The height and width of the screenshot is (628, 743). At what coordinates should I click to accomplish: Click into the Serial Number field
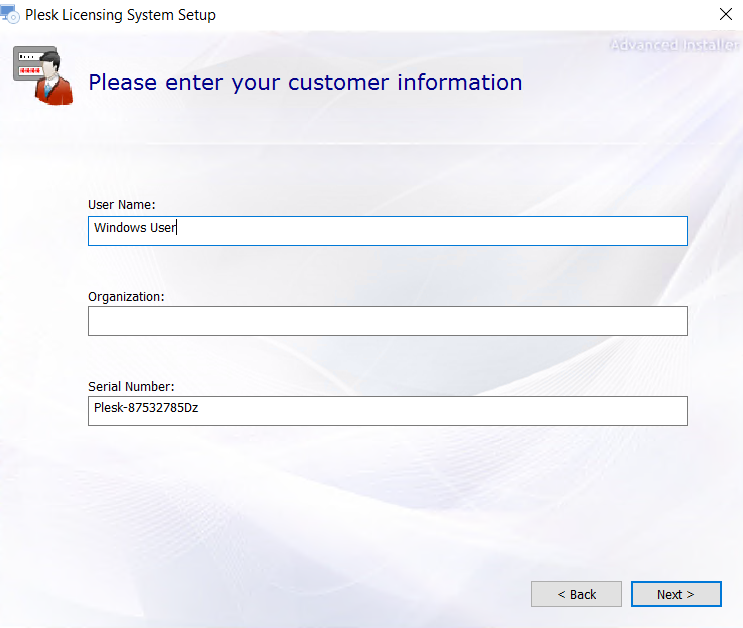coord(388,411)
